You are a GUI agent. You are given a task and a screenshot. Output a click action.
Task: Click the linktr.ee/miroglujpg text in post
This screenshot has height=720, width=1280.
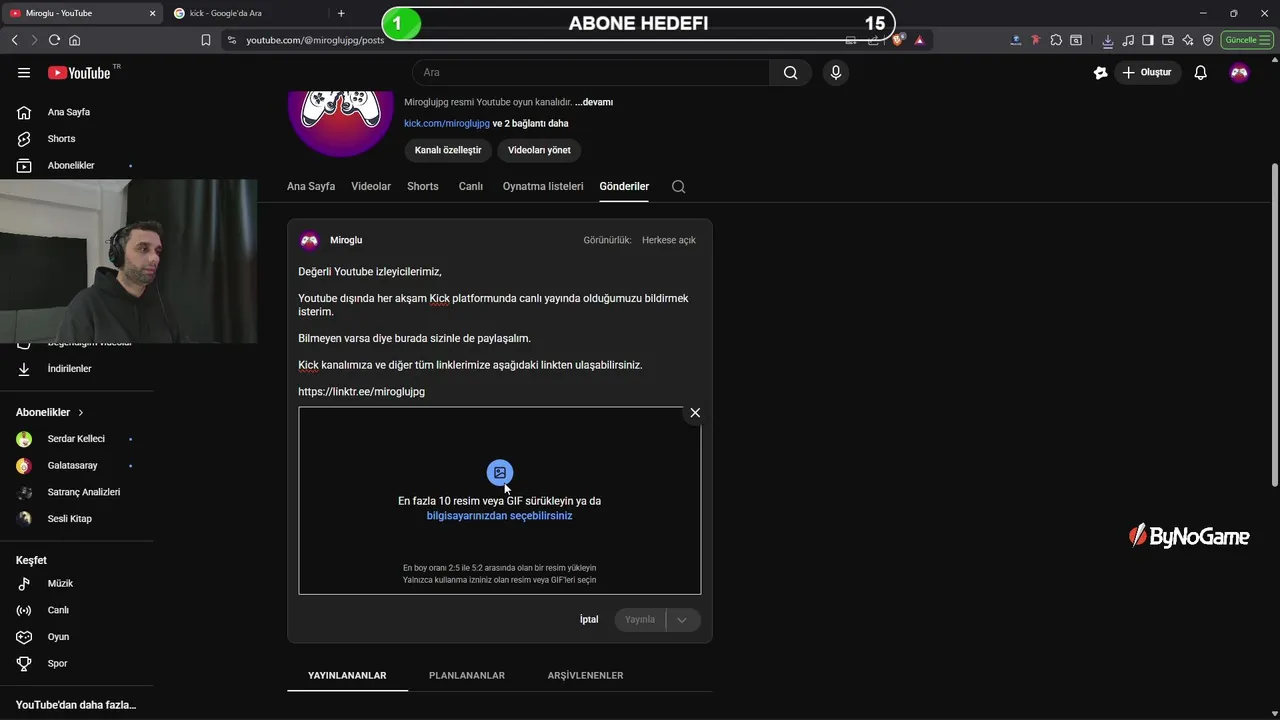click(361, 392)
